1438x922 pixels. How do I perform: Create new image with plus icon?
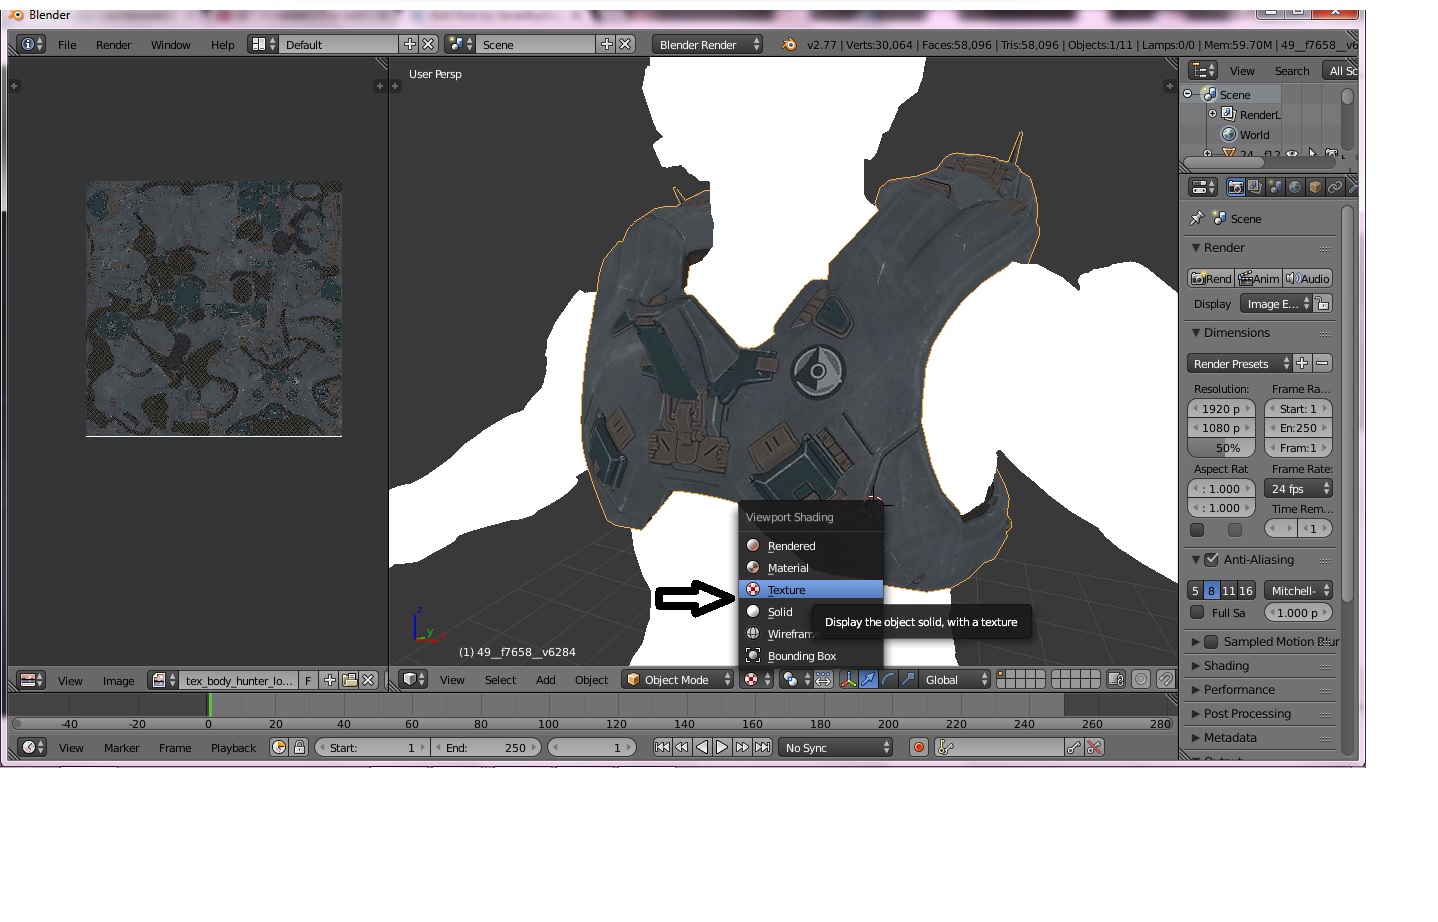click(329, 680)
